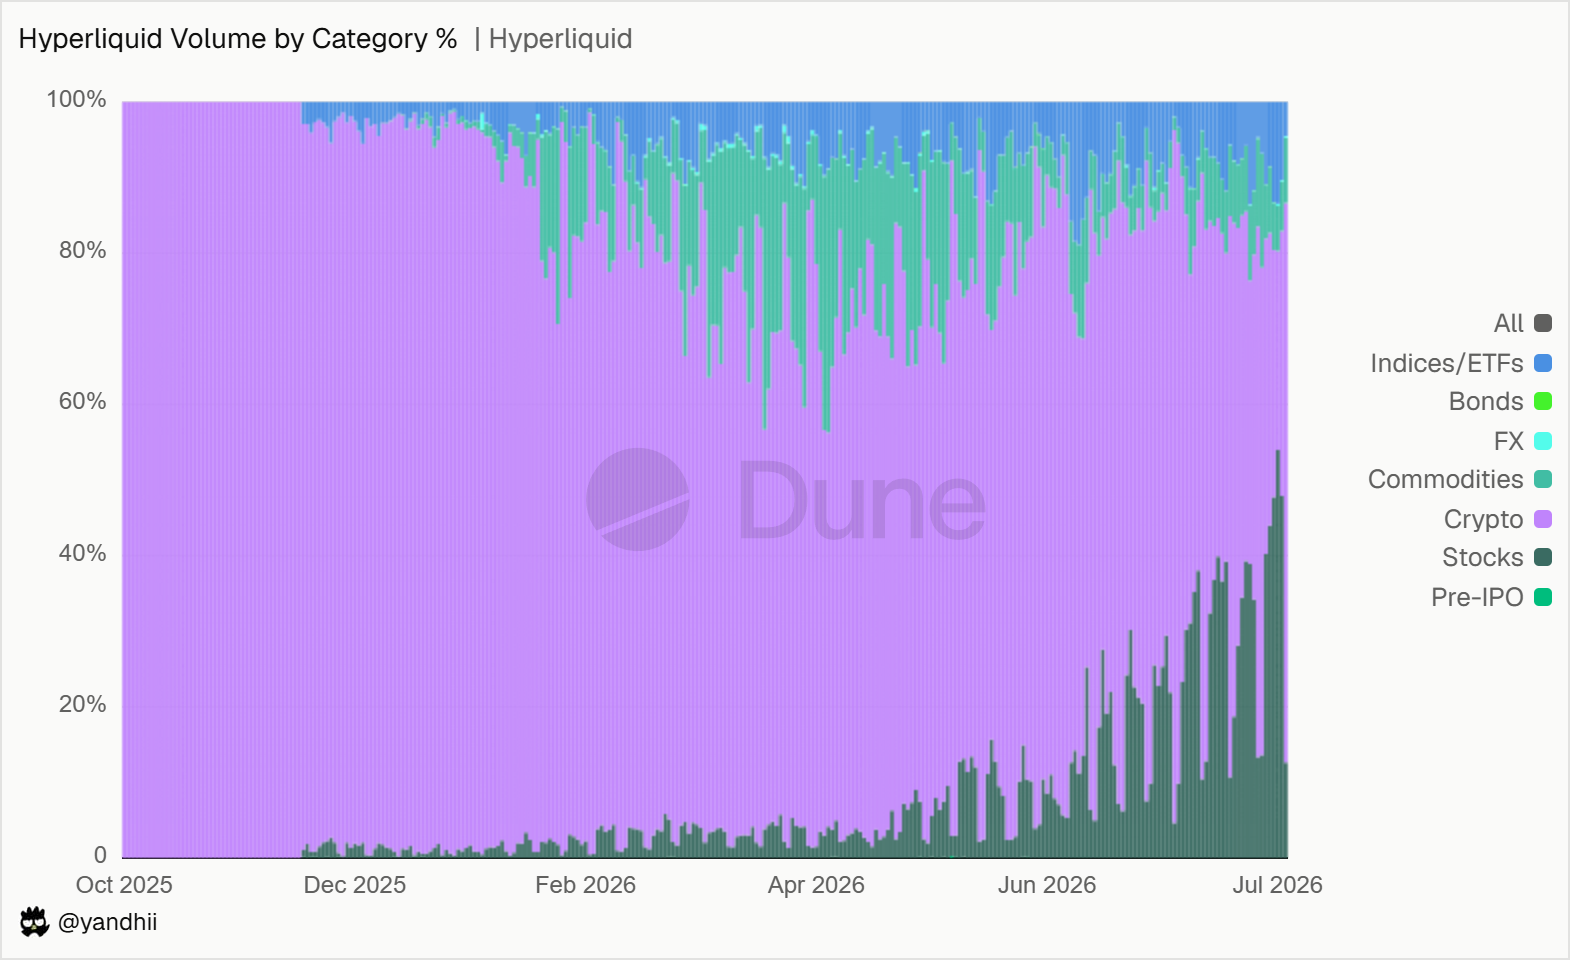Viewport: 1570px width, 960px height.
Task: Select the FX legend label
Action: [x=1508, y=441]
